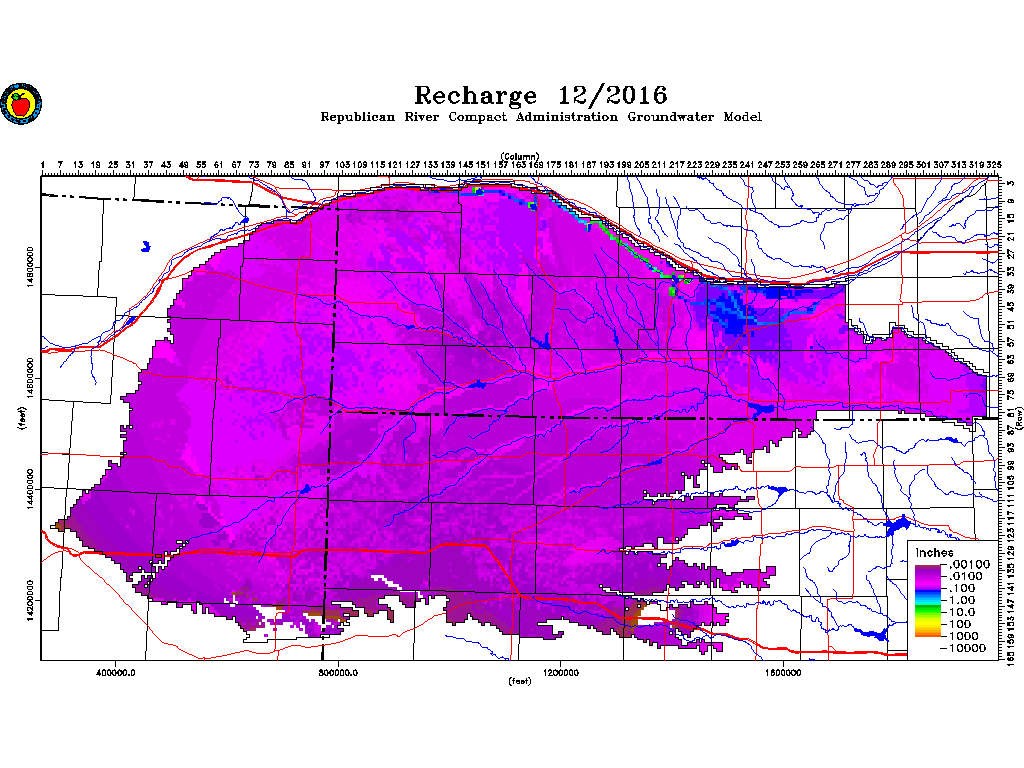This screenshot has width=1024, height=768.
Task: Click the (feet) label below the x-axis
Action: tap(520, 682)
